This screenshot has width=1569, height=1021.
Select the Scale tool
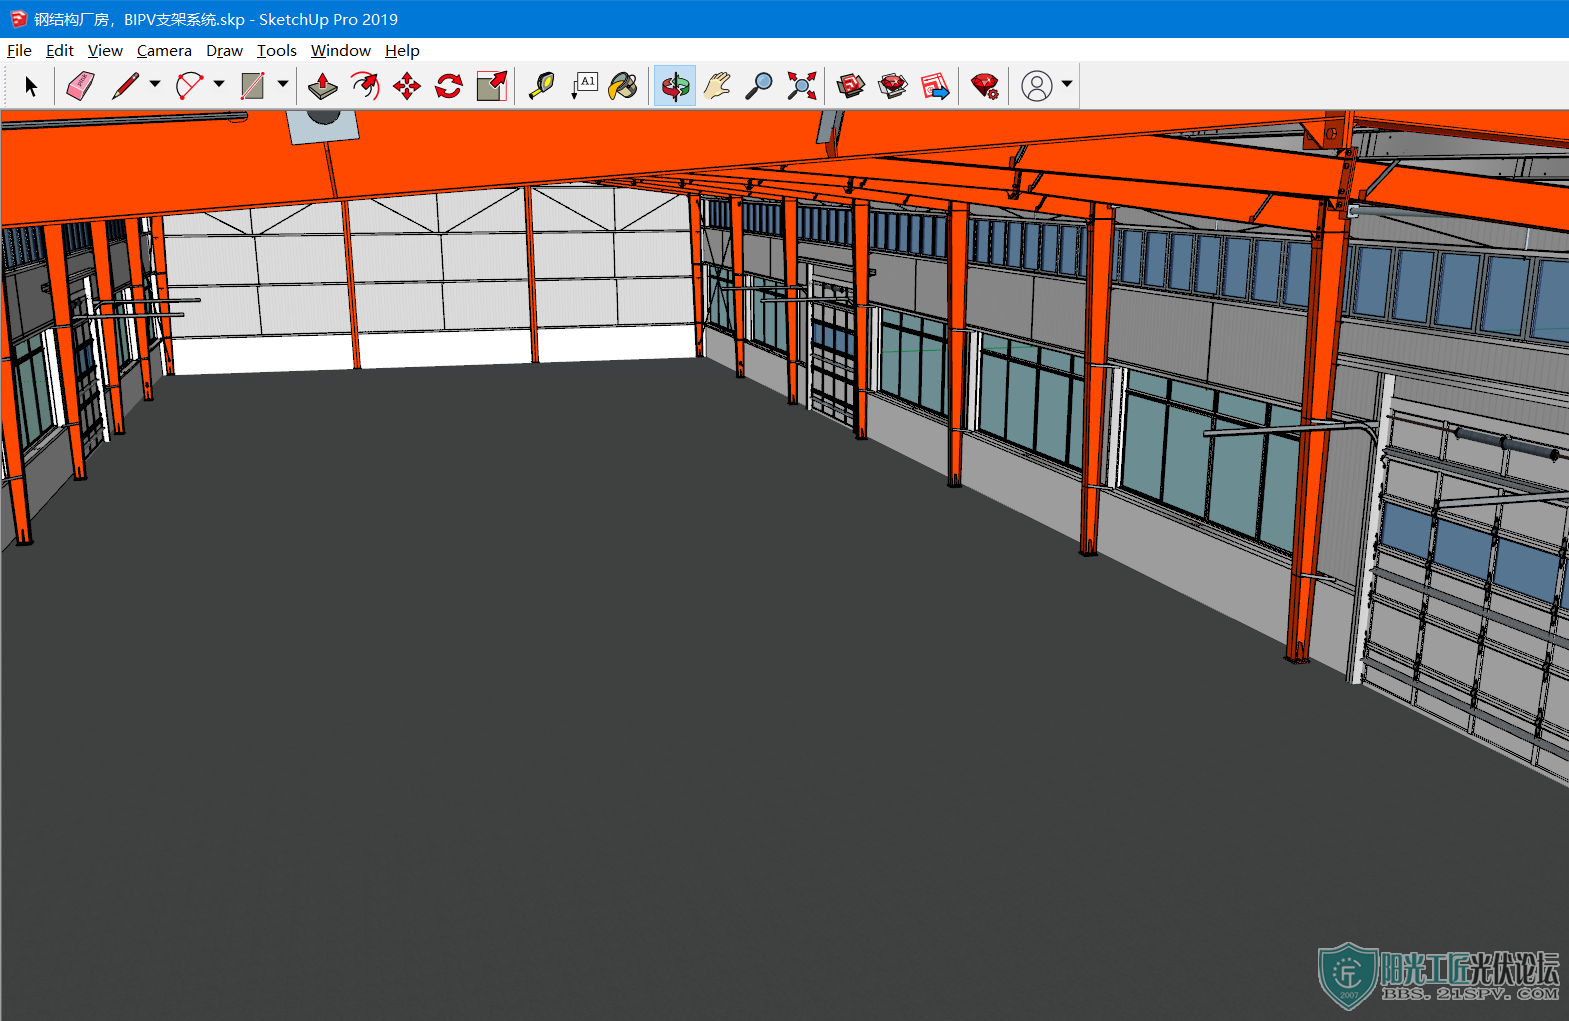coord(492,87)
